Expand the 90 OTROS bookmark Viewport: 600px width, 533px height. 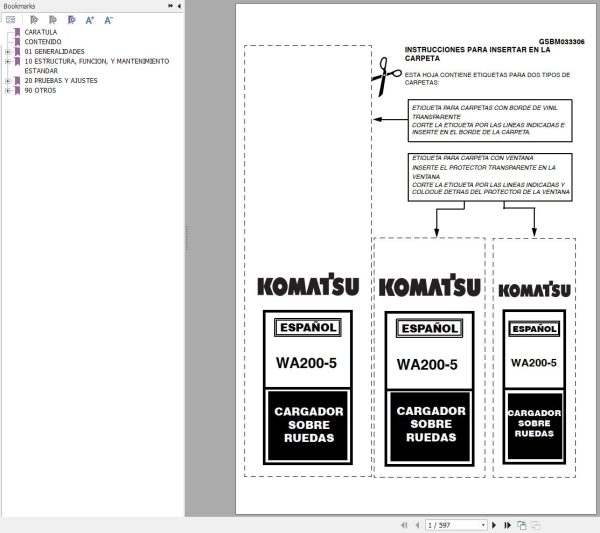tap(8, 91)
